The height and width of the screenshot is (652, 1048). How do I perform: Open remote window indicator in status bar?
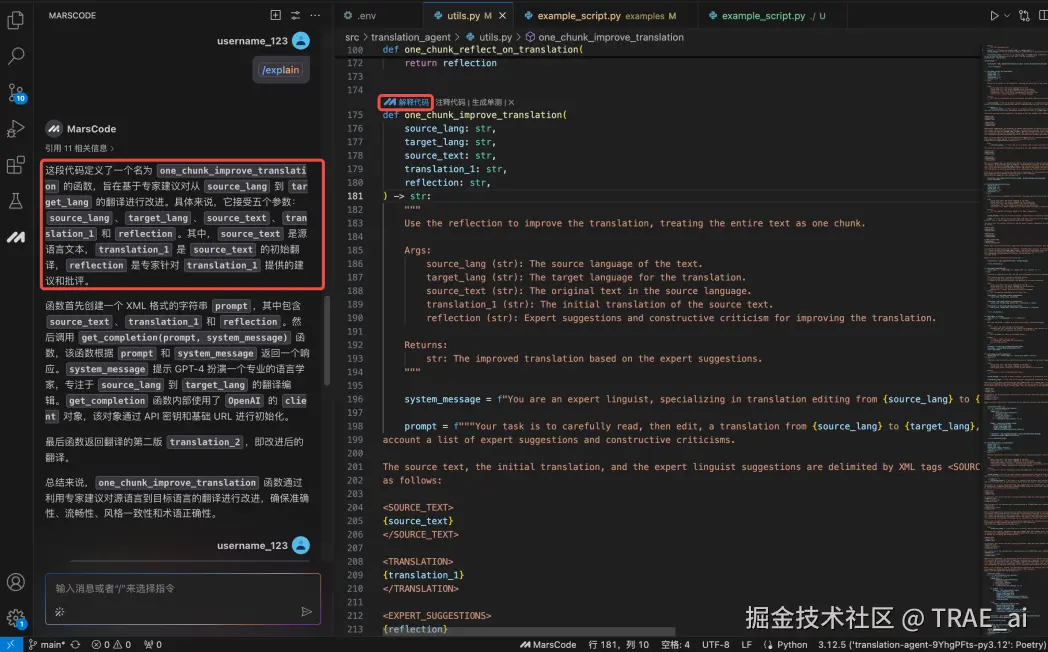pos(11,645)
